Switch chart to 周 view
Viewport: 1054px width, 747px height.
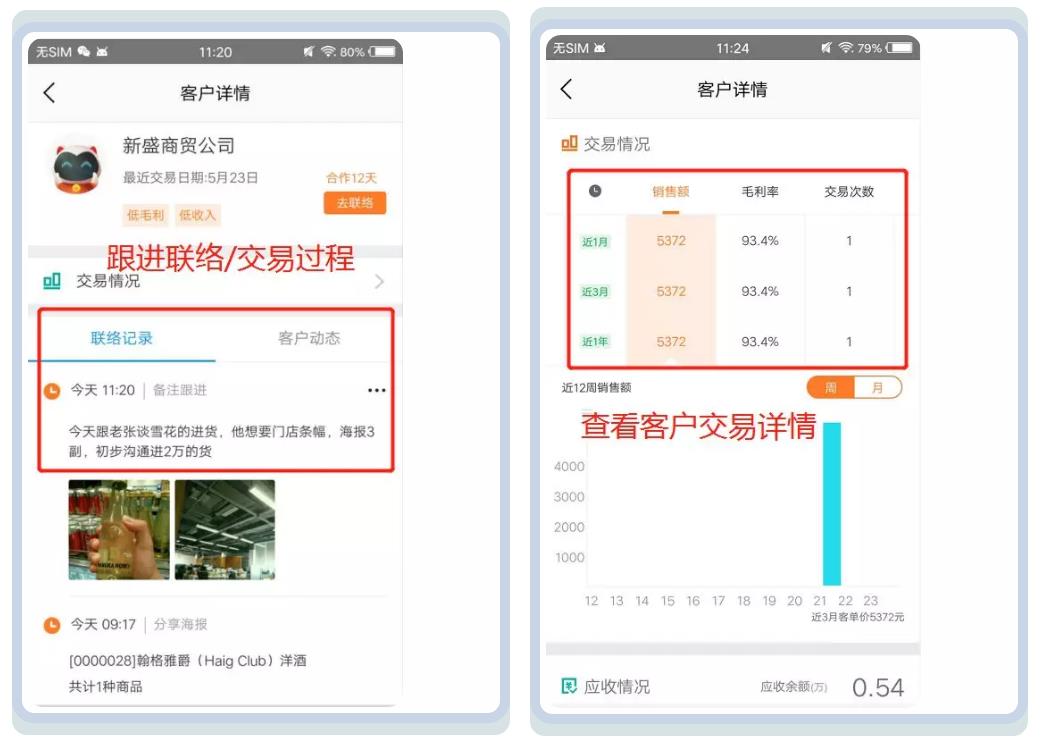click(831, 388)
